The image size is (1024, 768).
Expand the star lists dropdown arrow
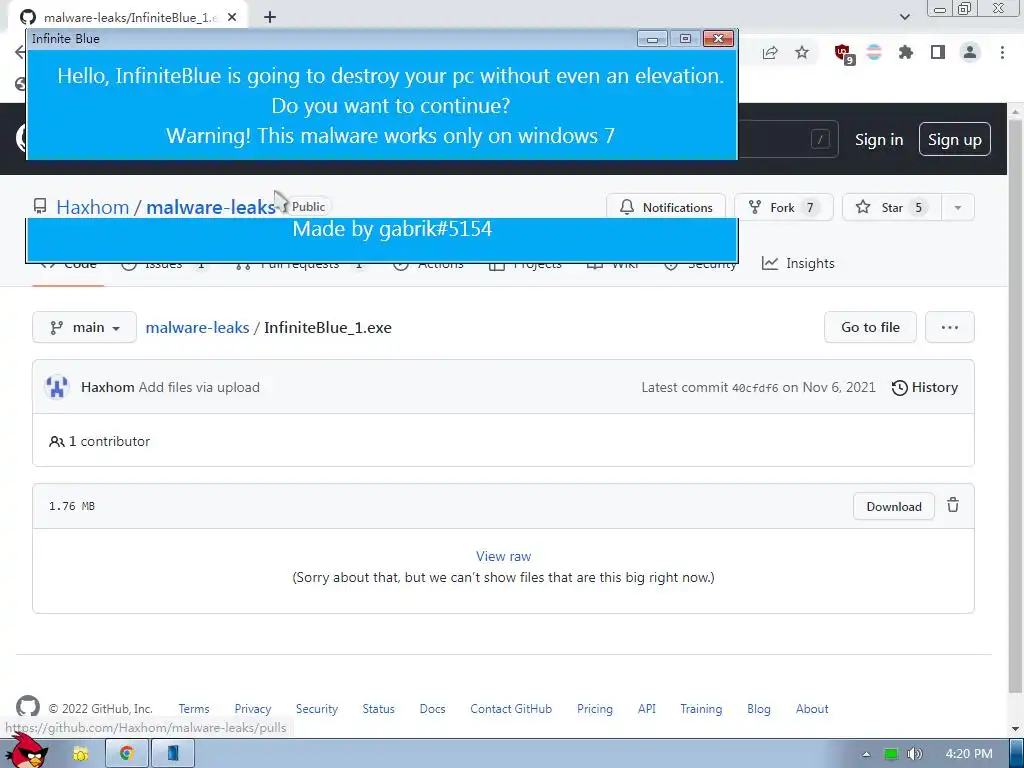[x=958, y=208]
